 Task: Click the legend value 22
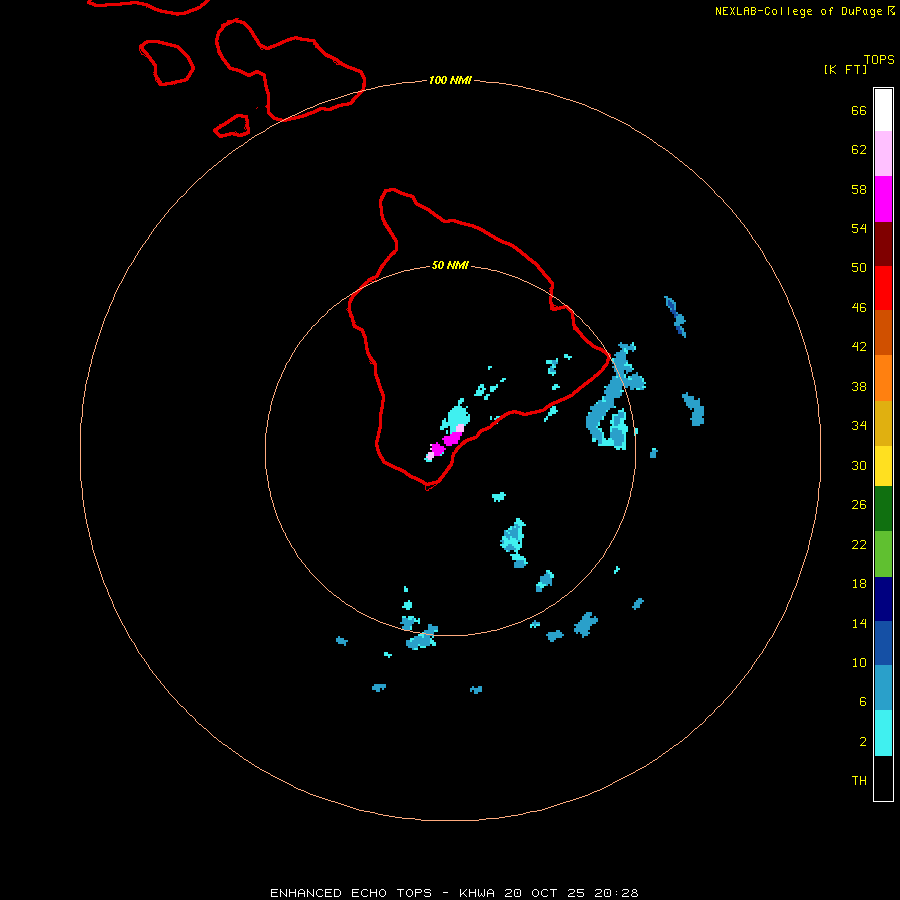(859, 544)
